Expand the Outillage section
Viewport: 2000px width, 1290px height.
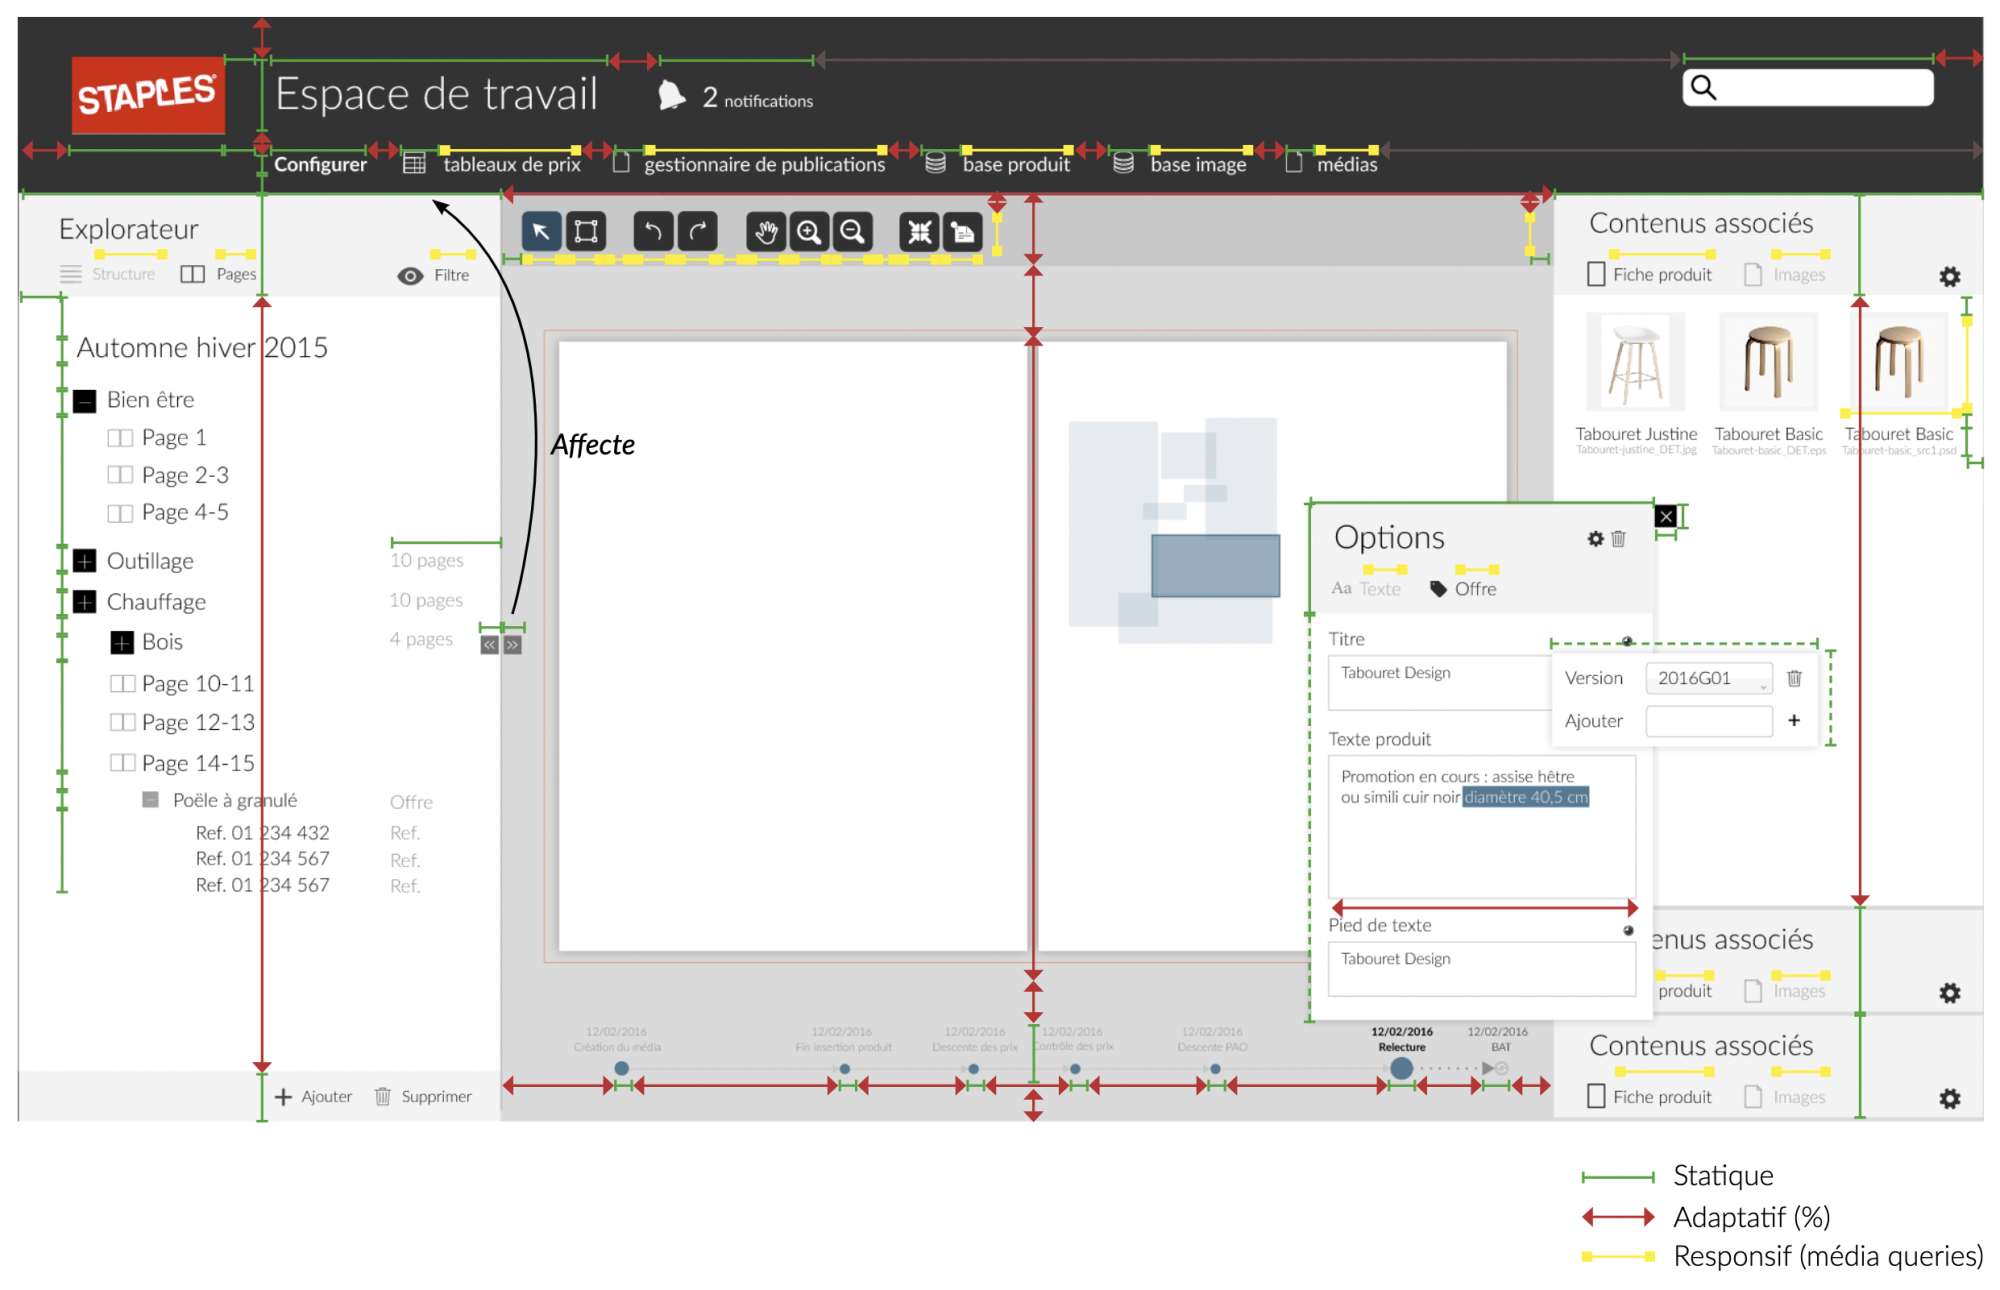(x=85, y=561)
